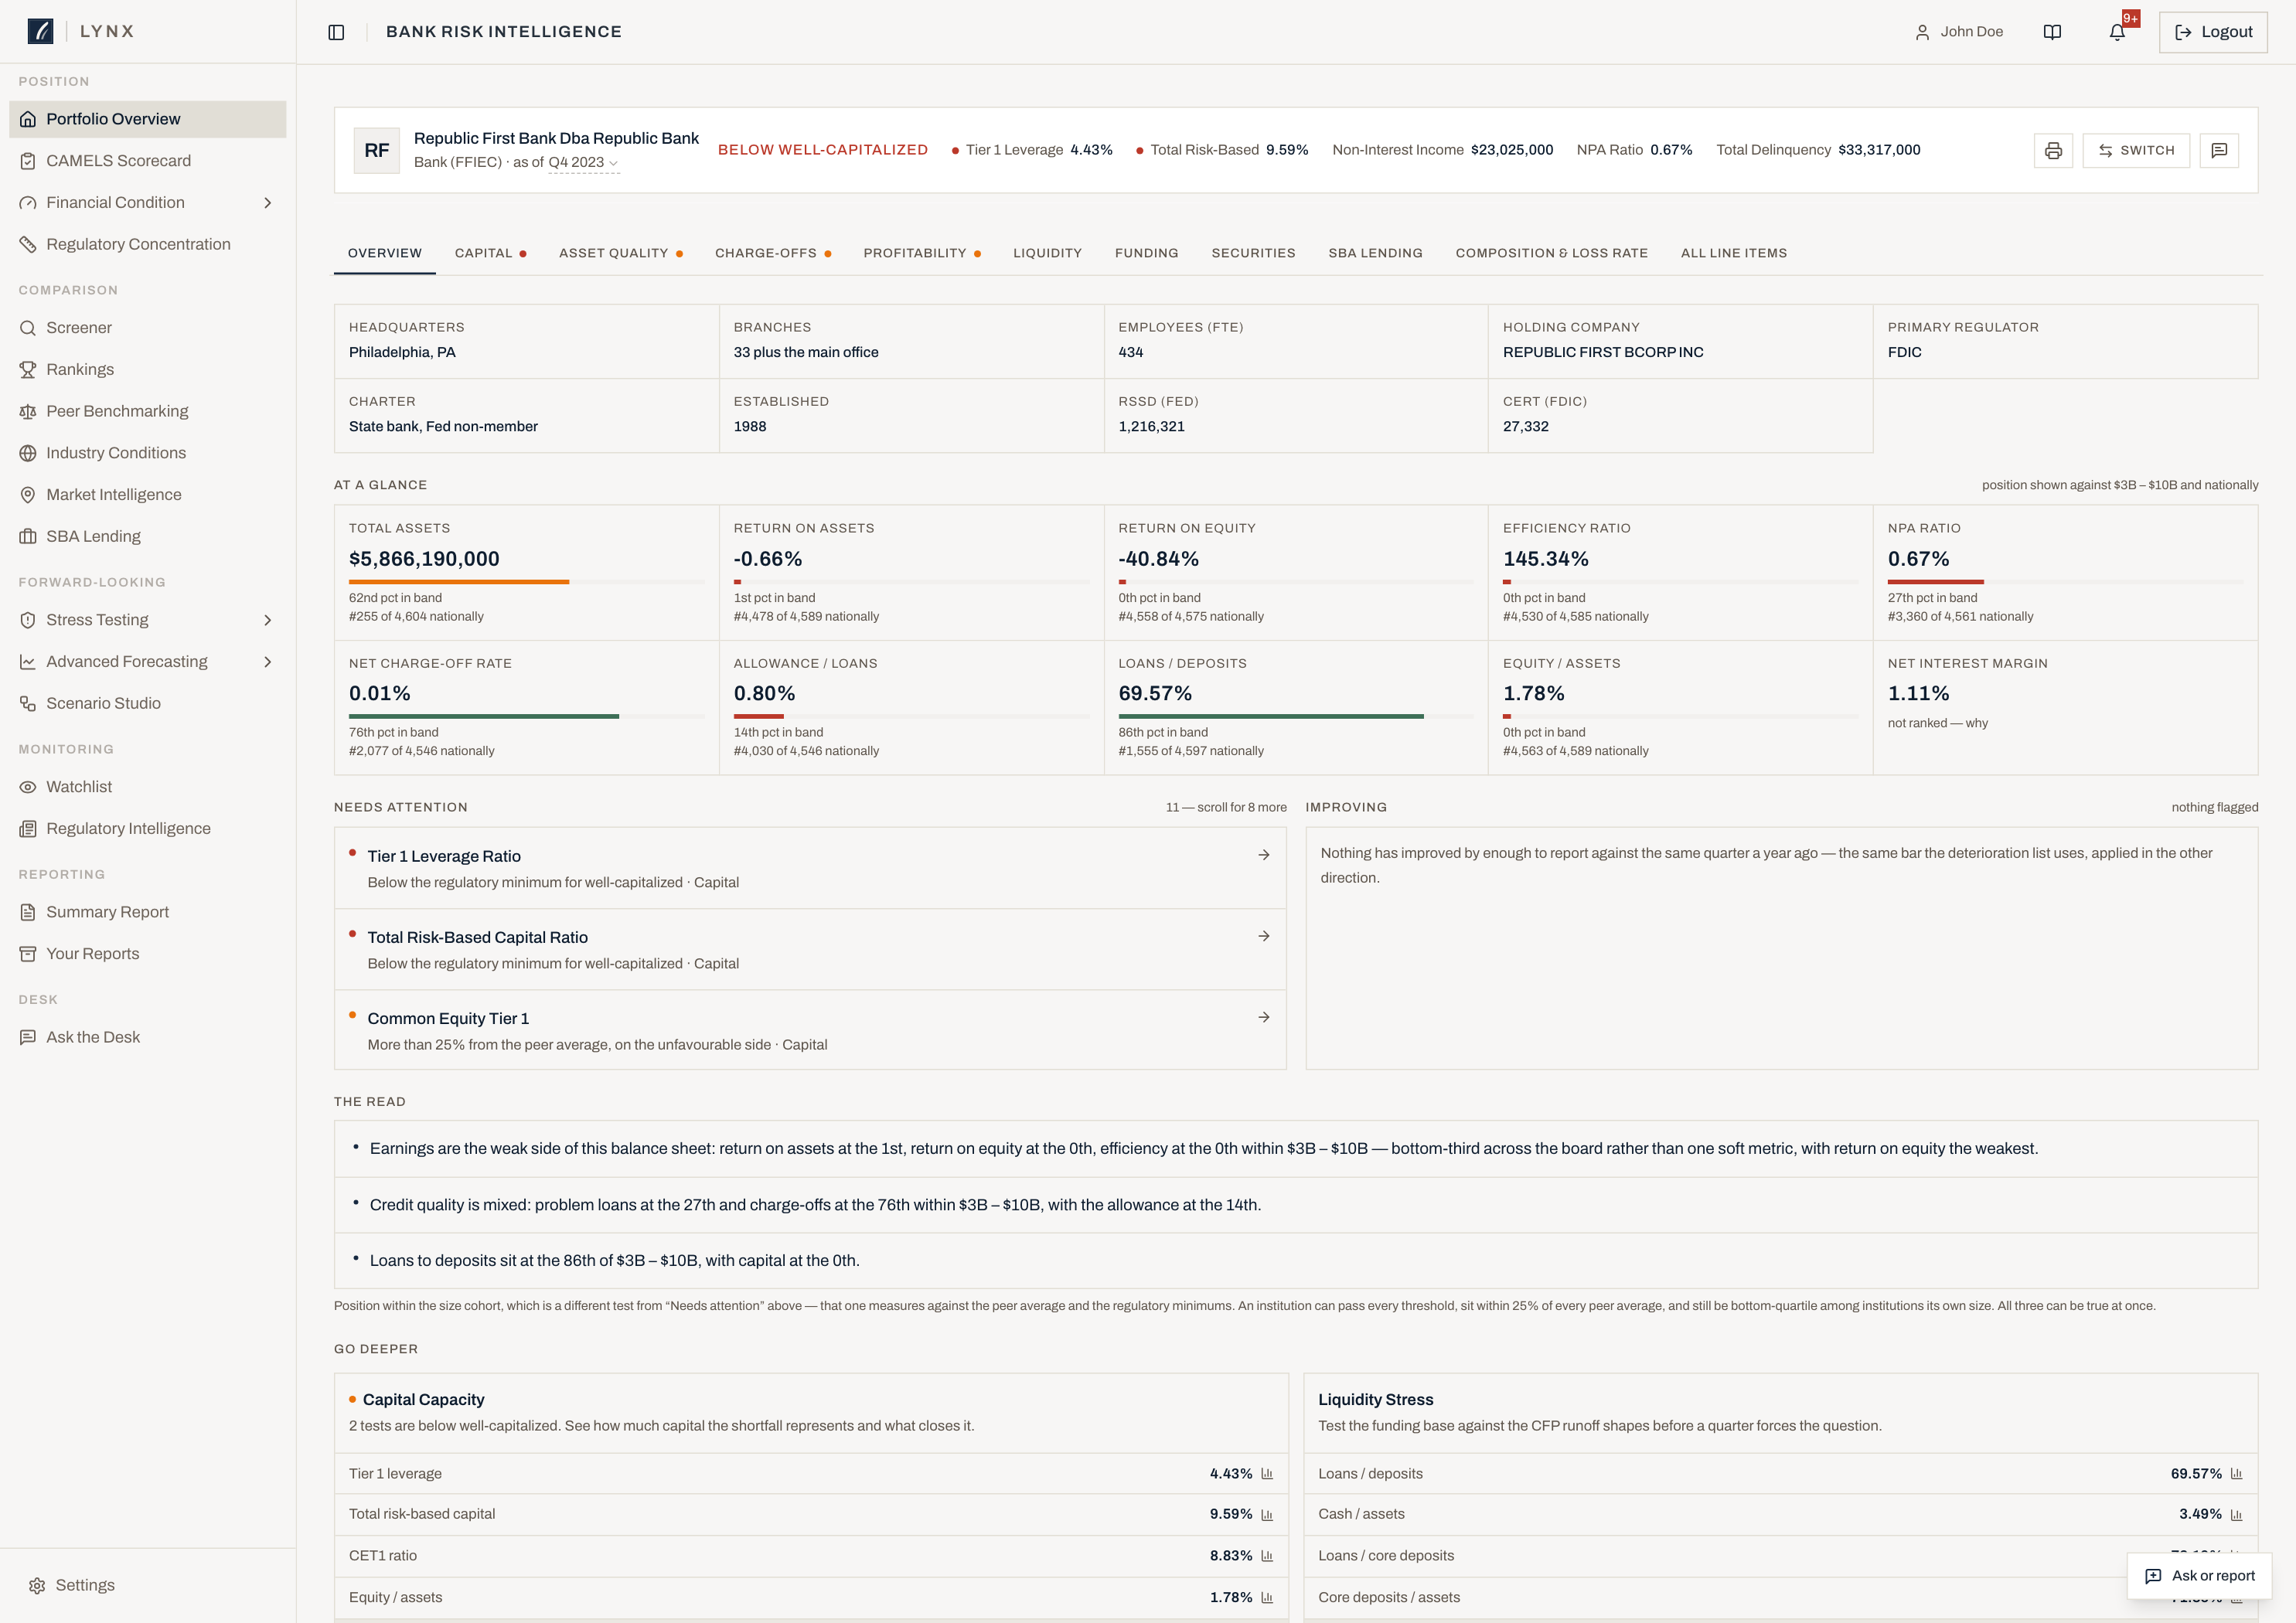Click the Logout button
This screenshot has height=1623, width=2296.
pos(2212,32)
